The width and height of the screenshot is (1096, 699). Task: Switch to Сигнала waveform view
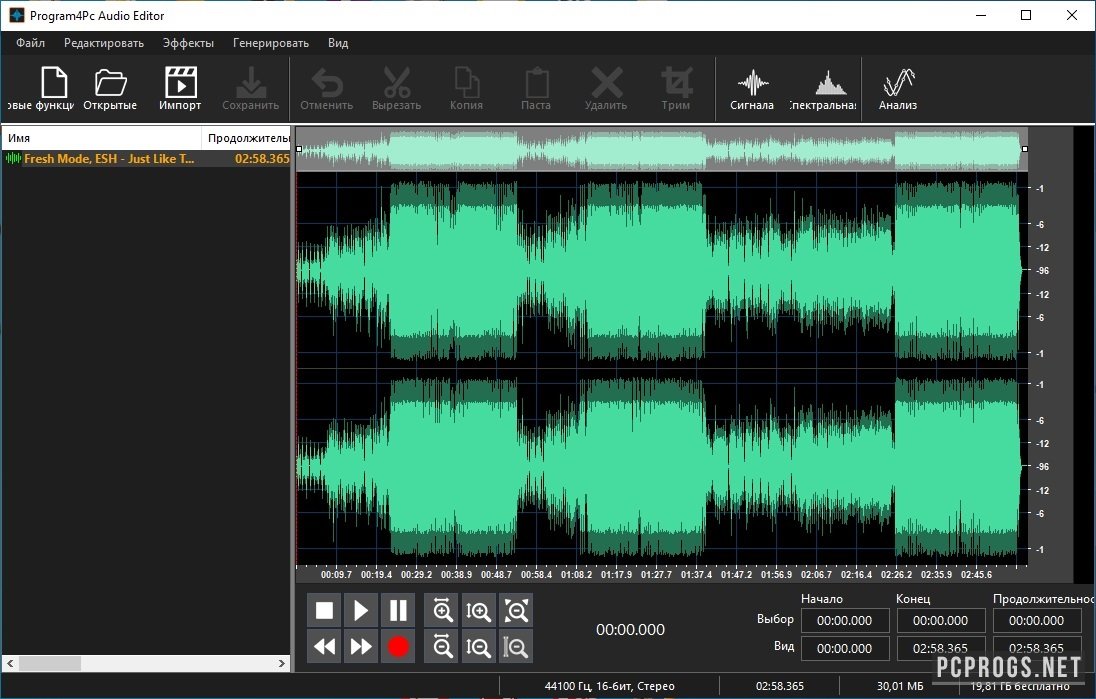point(752,88)
